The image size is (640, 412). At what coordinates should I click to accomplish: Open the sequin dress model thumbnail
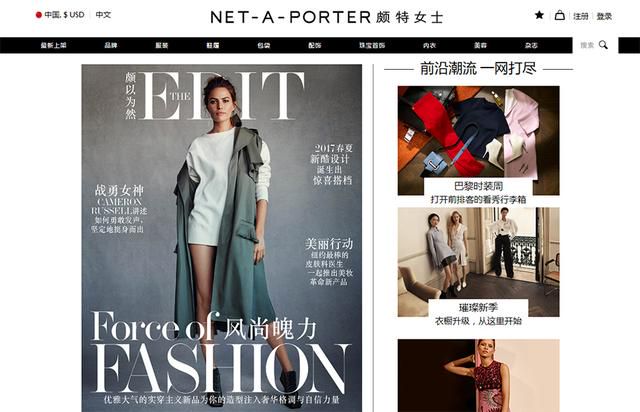(478, 375)
